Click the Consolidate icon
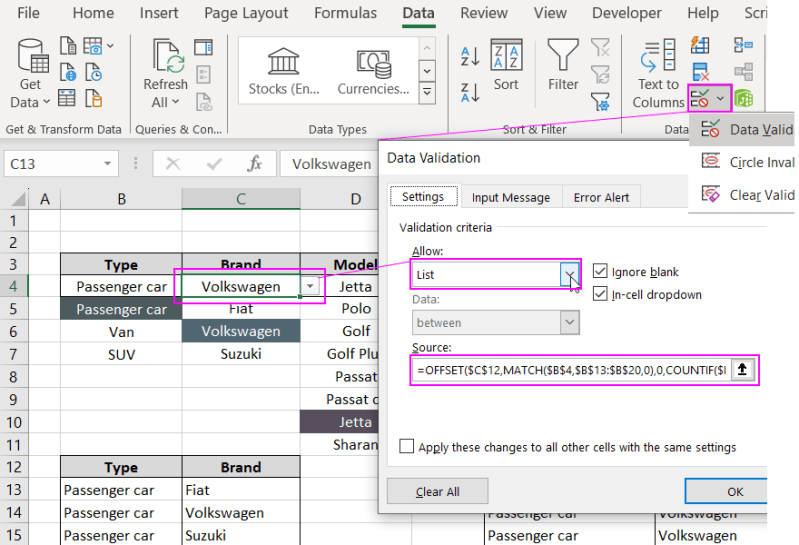Screen dimensions: 799x545 coord(743,45)
